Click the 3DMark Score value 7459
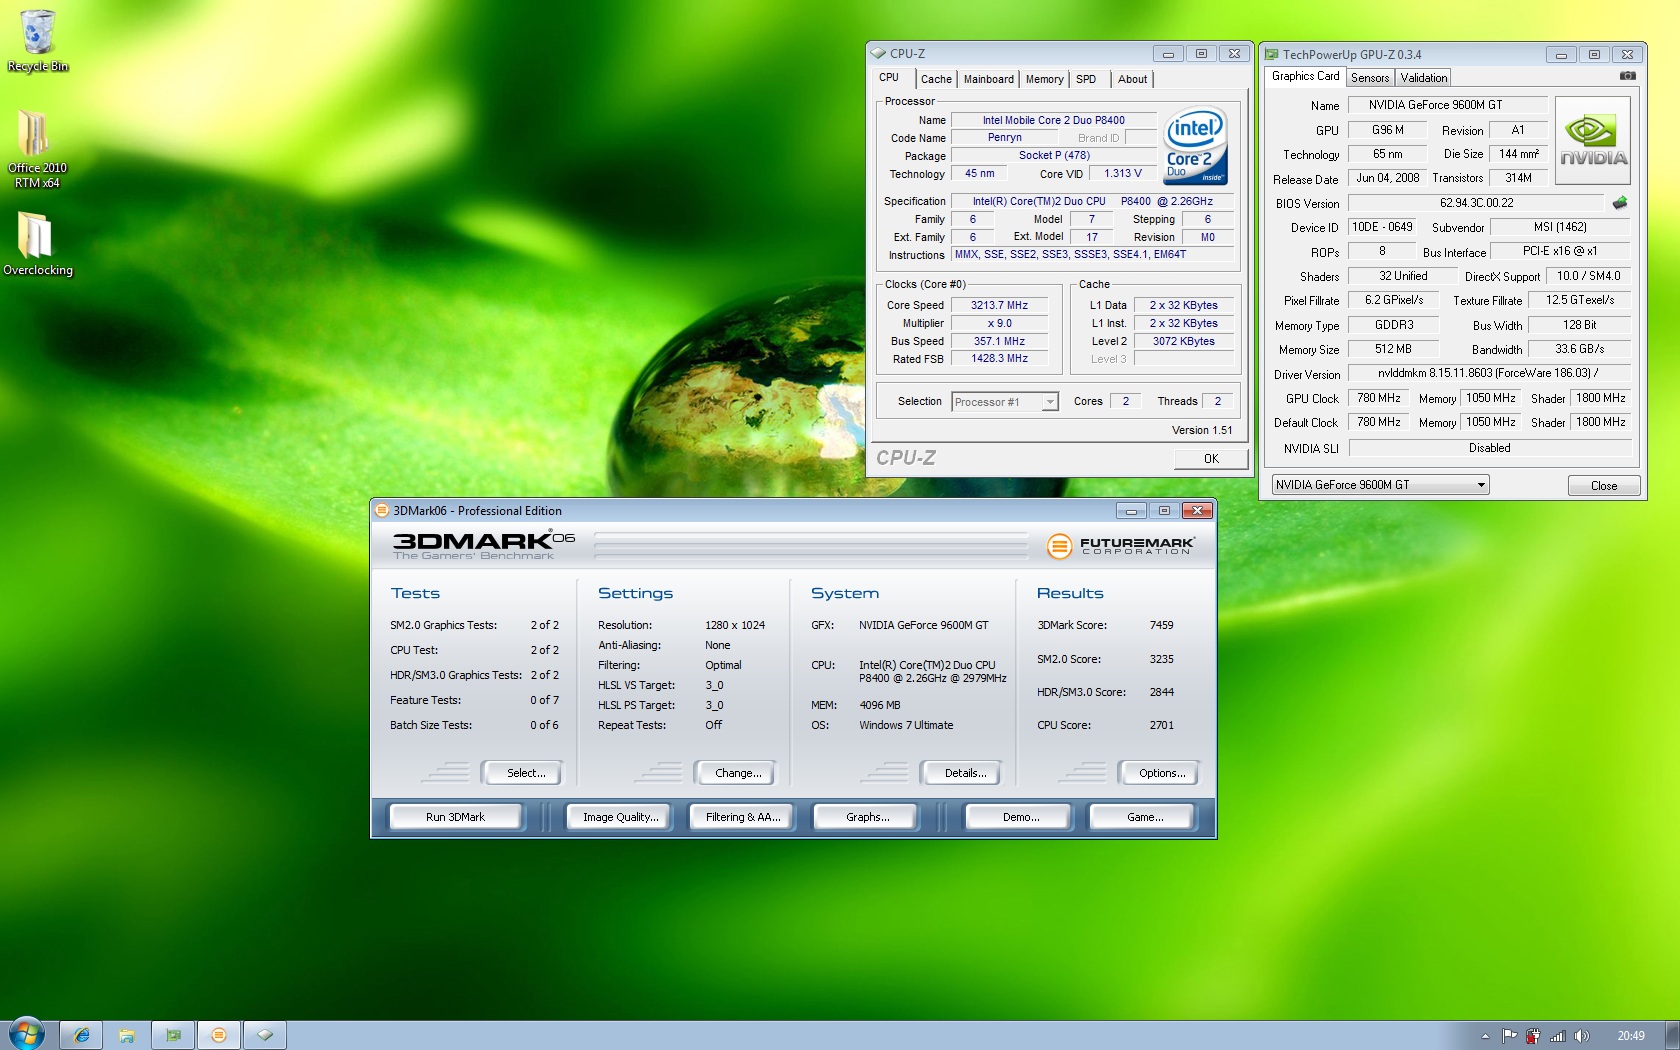The width and height of the screenshot is (1680, 1050). (1161, 625)
